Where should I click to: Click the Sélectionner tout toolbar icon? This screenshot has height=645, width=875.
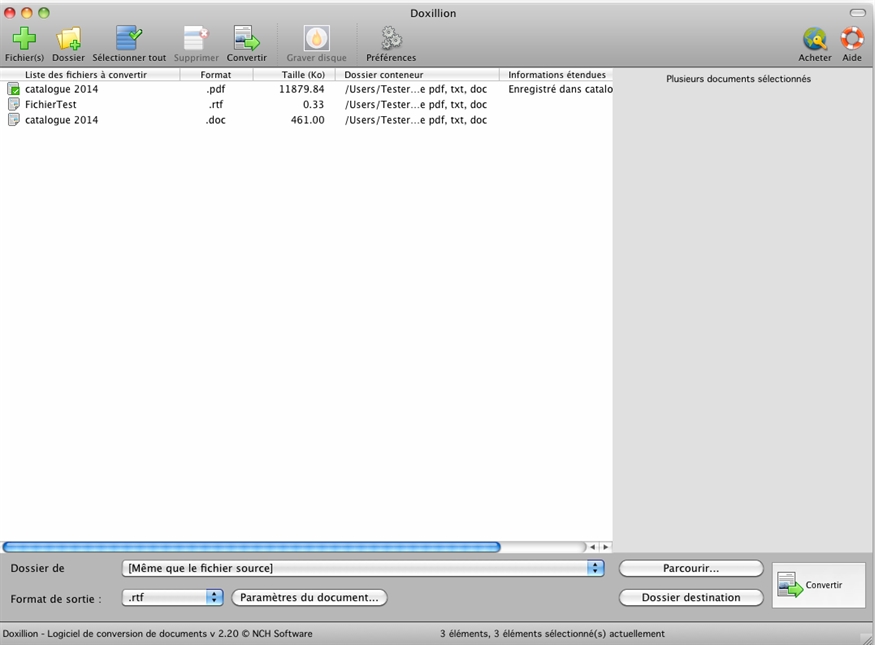129,39
